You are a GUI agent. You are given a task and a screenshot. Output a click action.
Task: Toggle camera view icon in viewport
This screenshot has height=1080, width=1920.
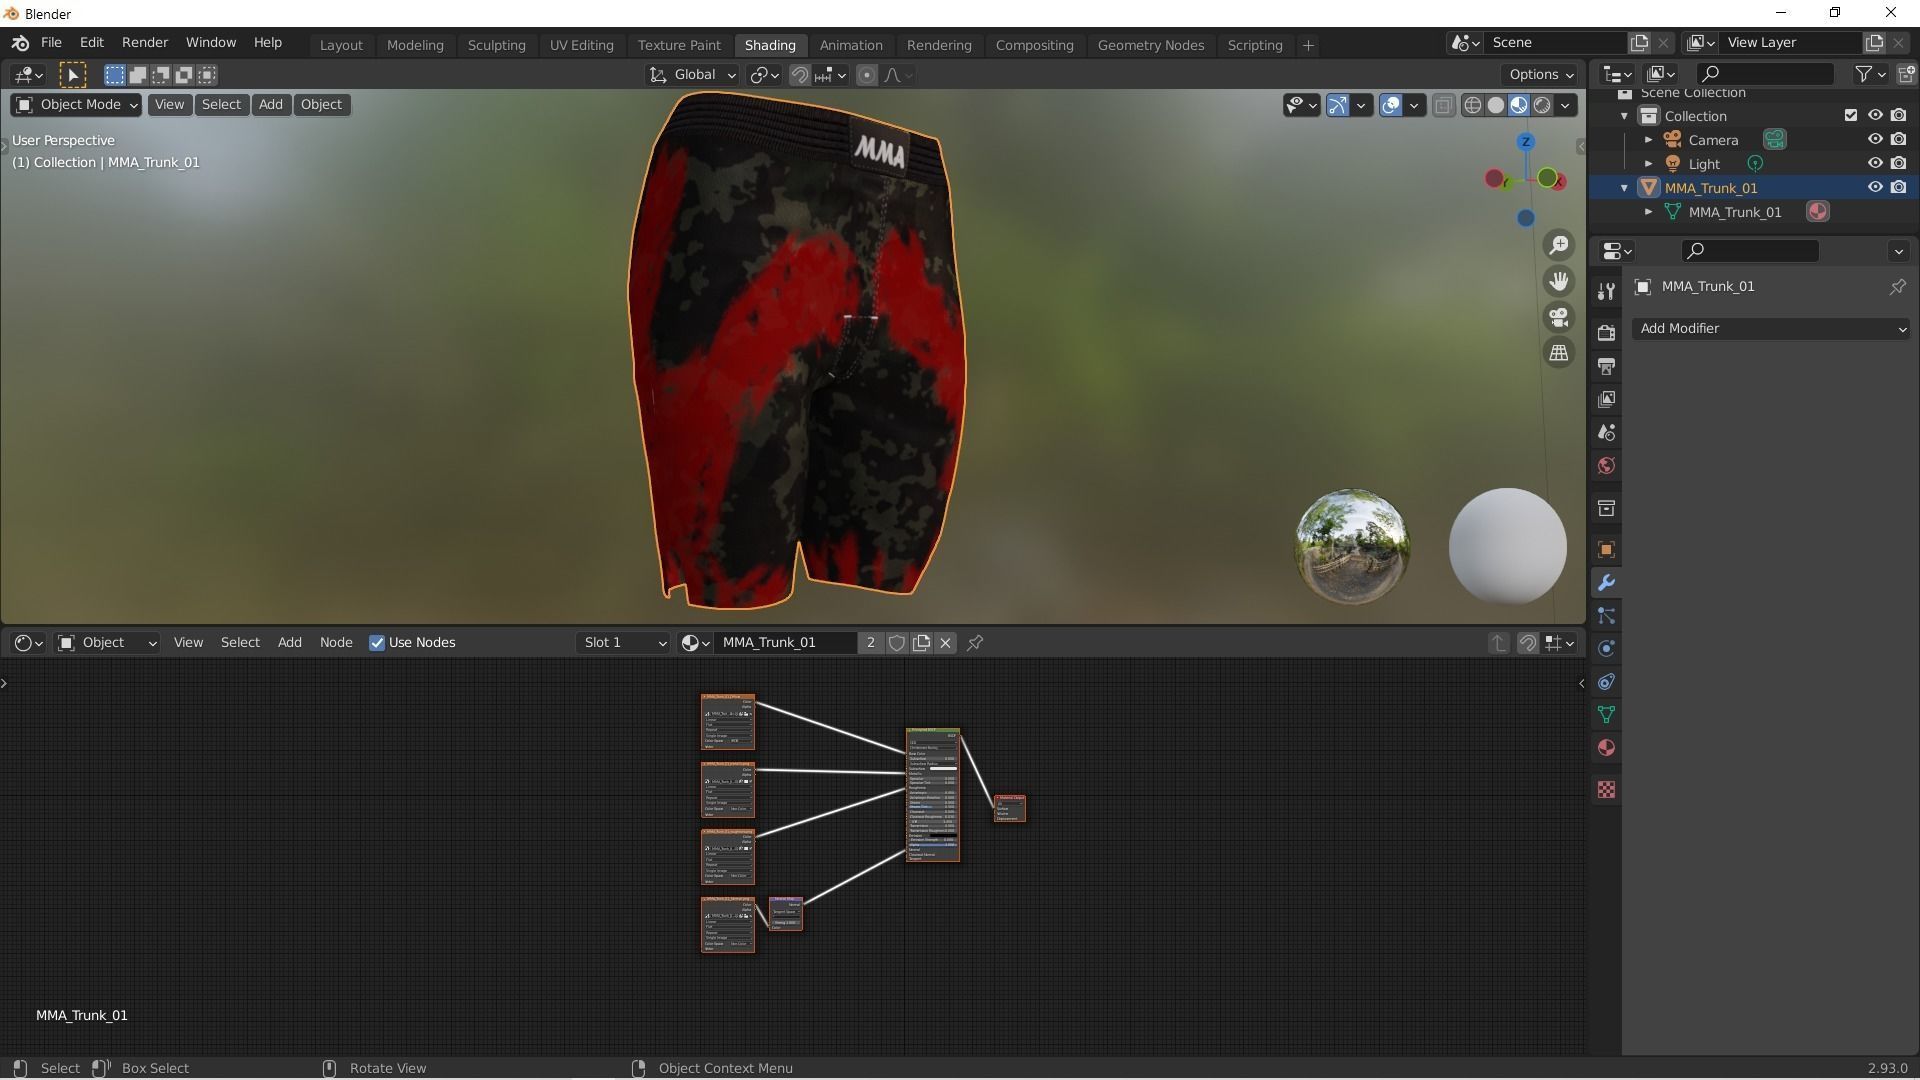pos(1558,318)
